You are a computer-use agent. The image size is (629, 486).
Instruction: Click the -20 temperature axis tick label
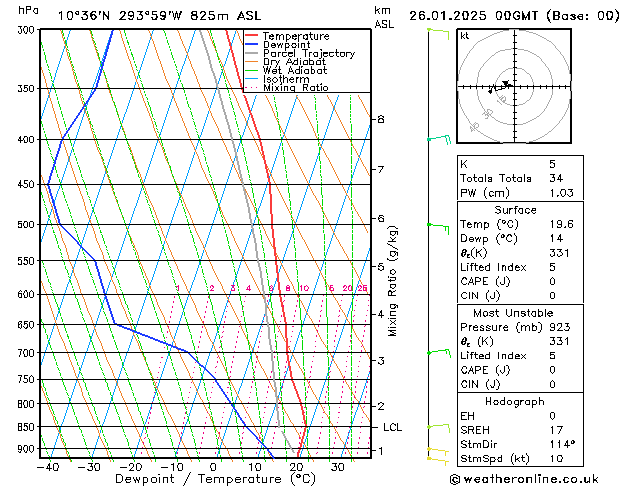tap(131, 467)
